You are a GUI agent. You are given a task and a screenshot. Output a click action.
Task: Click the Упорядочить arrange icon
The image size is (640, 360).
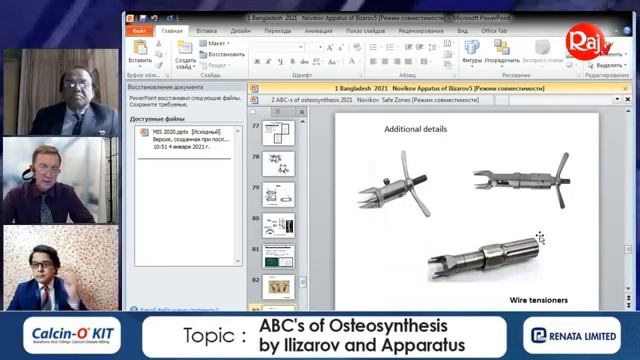click(502, 47)
